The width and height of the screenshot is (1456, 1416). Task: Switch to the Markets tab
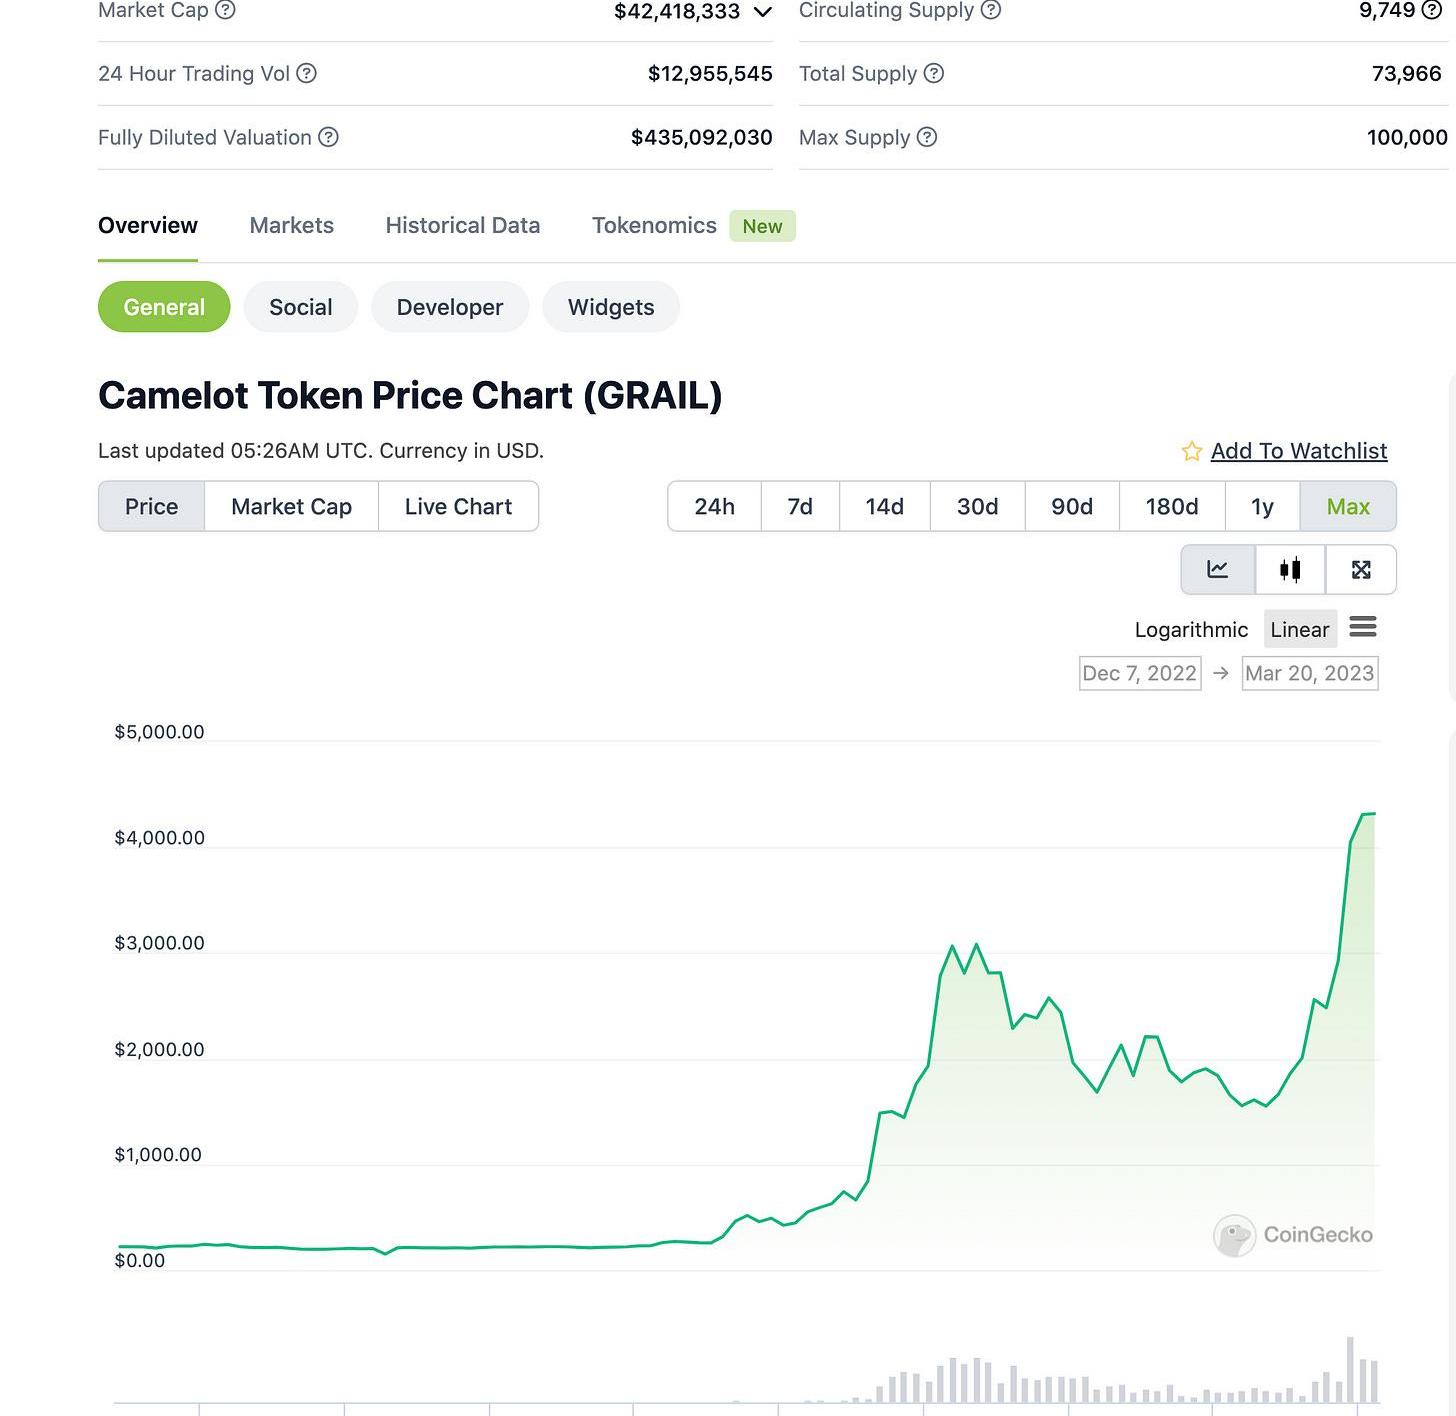coord(291,226)
